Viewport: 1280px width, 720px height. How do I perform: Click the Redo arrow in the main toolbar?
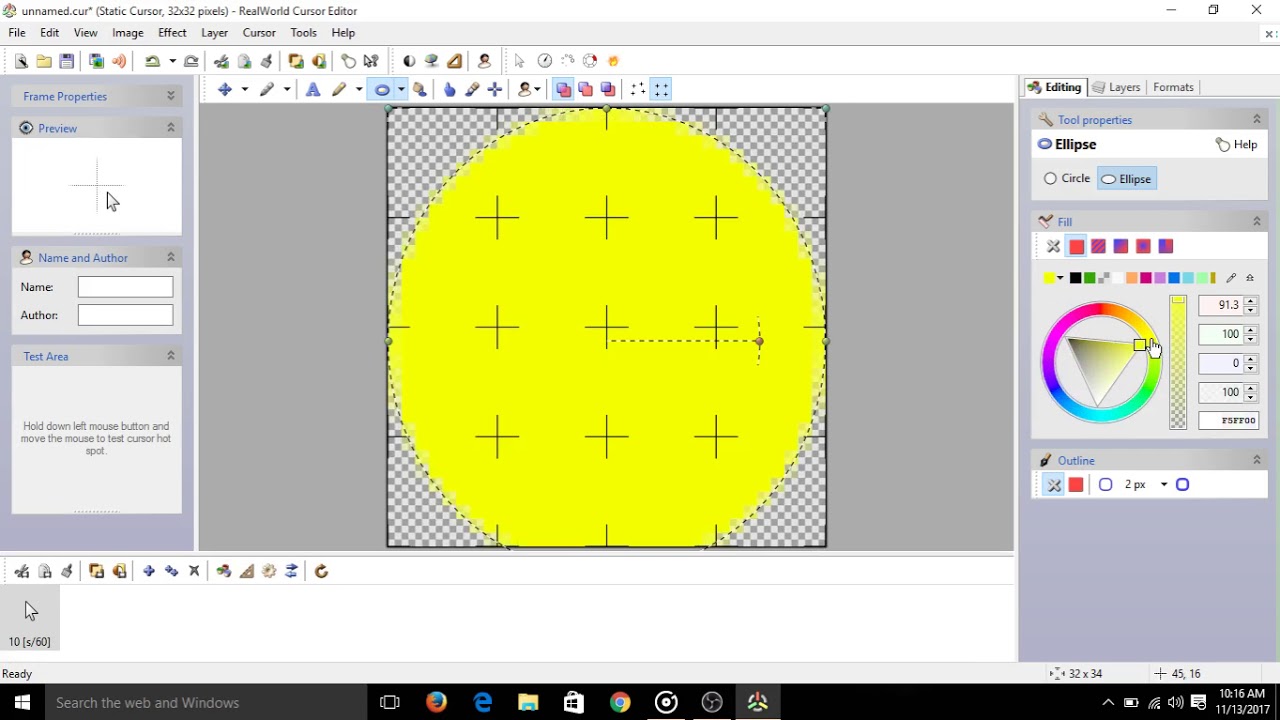(x=191, y=61)
